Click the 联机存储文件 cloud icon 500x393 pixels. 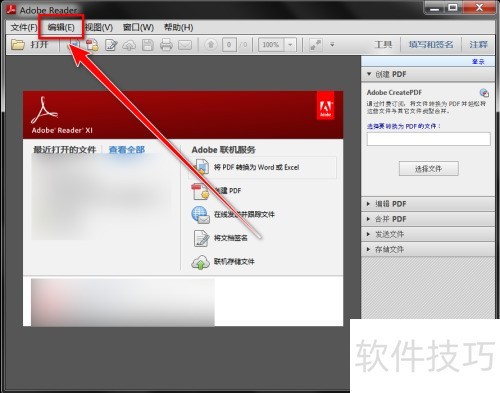[x=200, y=262]
